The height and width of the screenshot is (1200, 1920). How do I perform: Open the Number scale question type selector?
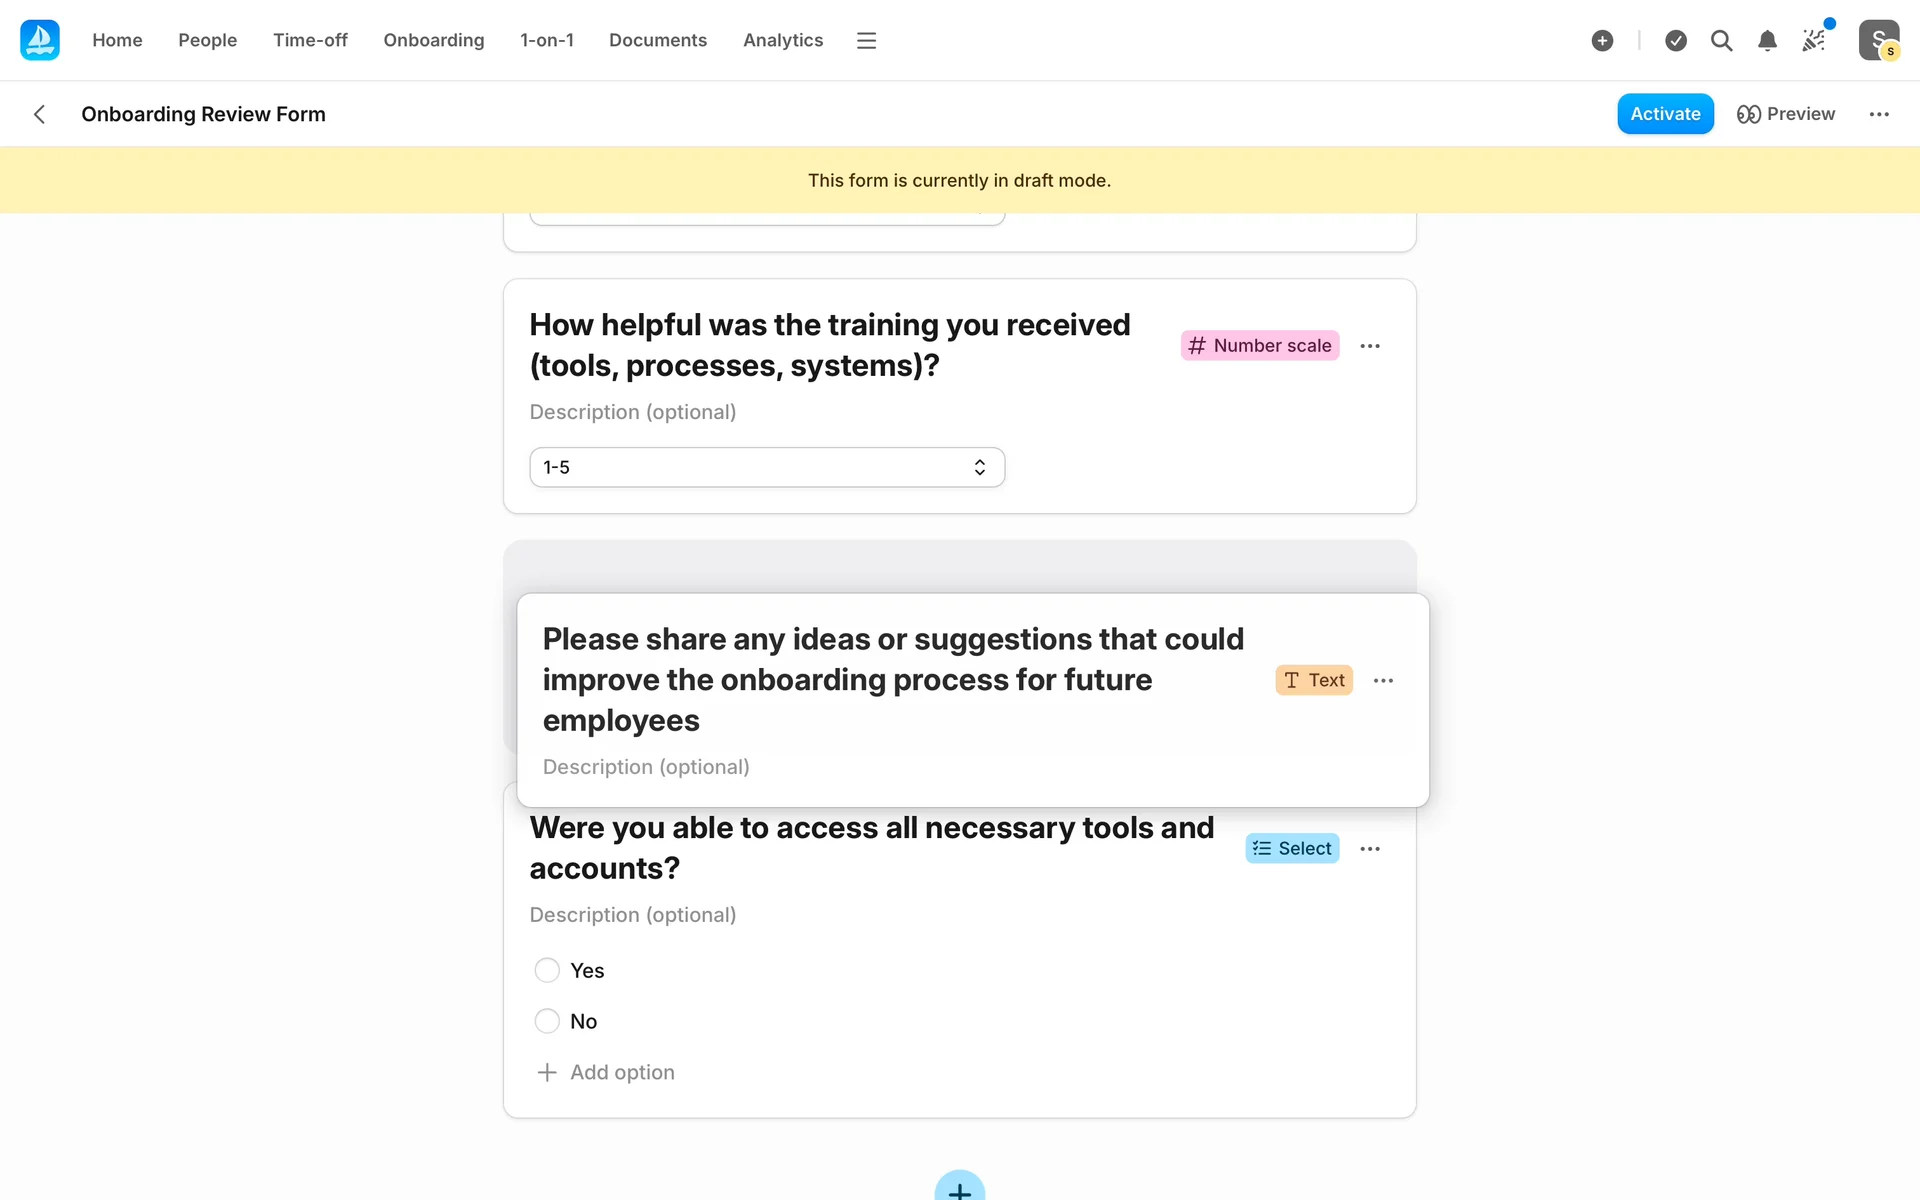(x=1259, y=345)
